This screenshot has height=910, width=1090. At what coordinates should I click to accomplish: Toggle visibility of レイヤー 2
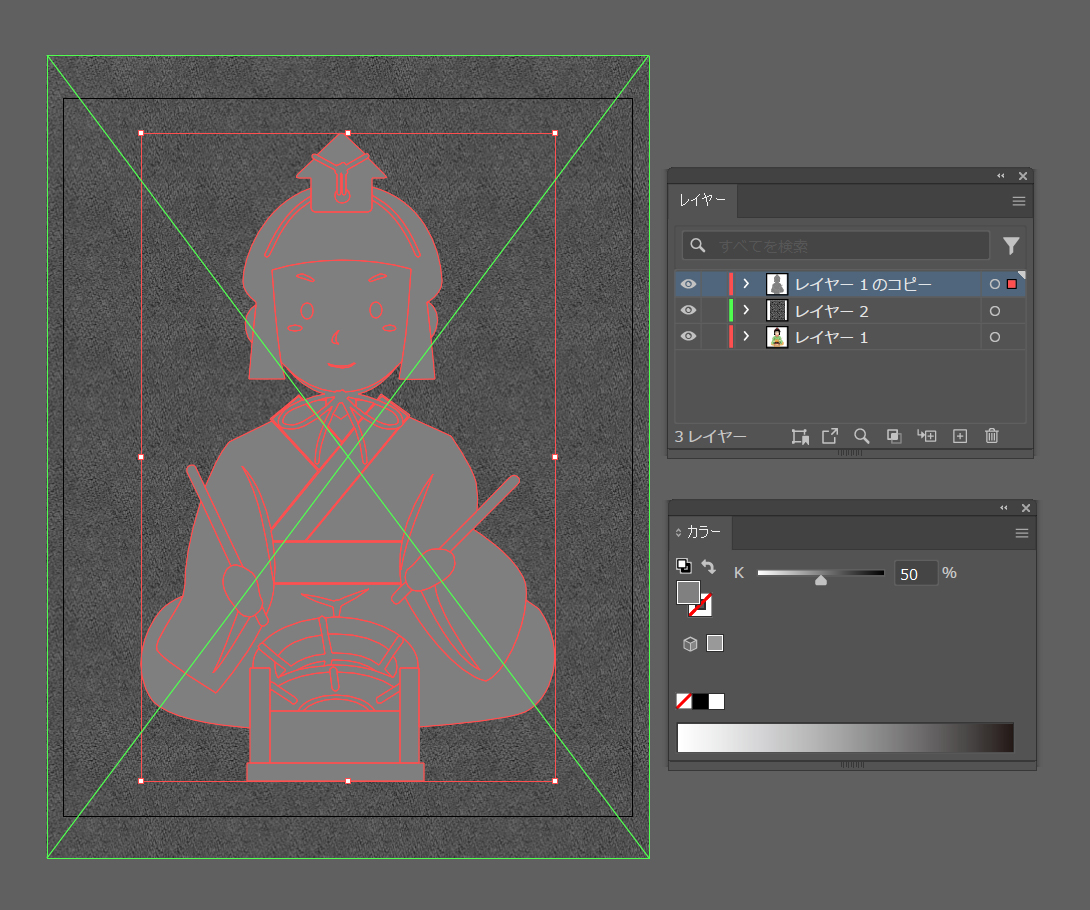688,311
